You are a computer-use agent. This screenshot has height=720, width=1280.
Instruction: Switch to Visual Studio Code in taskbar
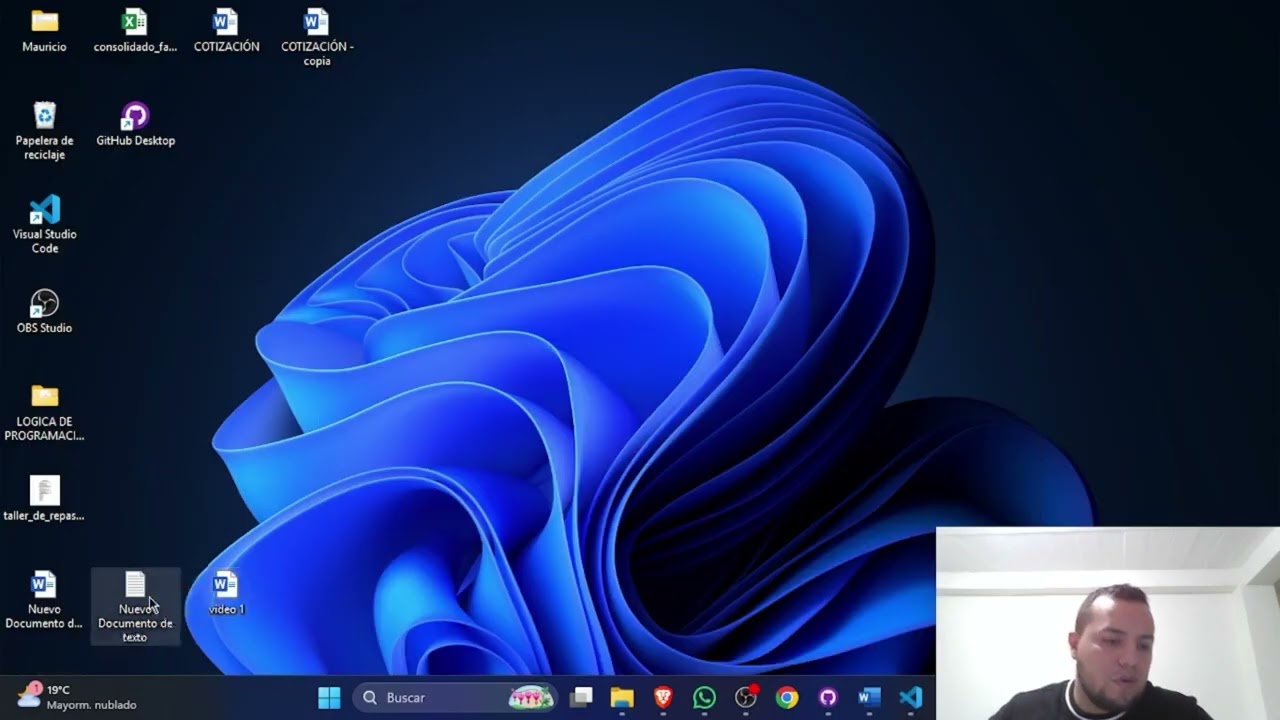910,697
